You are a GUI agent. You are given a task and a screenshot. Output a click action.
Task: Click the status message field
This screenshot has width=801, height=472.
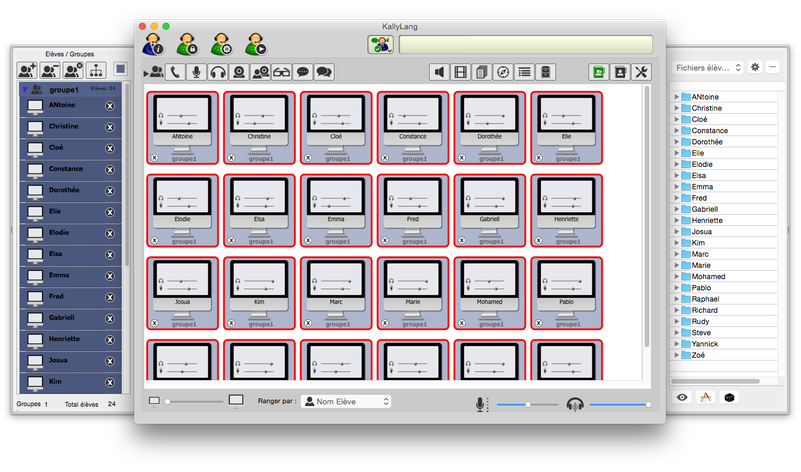pyautogui.click(x=526, y=44)
